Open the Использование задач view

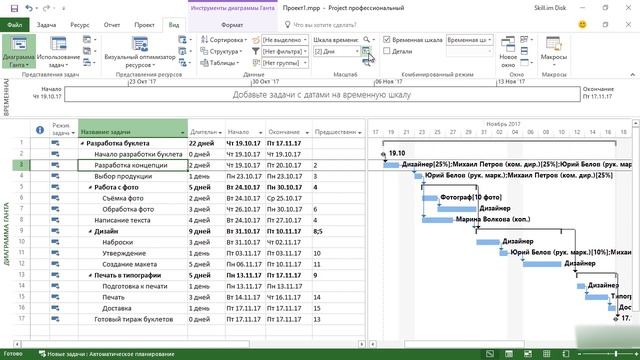(58, 52)
